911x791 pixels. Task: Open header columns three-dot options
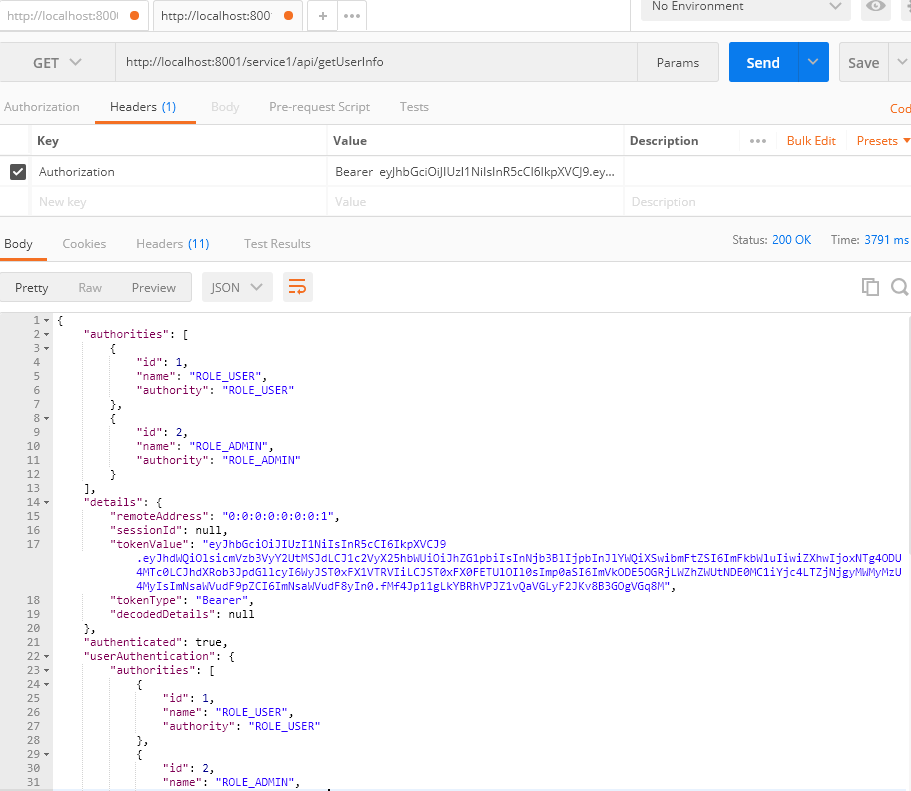[758, 141]
